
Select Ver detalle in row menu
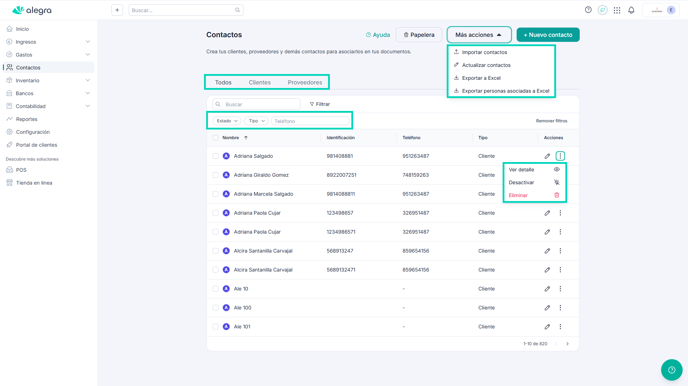(x=534, y=170)
